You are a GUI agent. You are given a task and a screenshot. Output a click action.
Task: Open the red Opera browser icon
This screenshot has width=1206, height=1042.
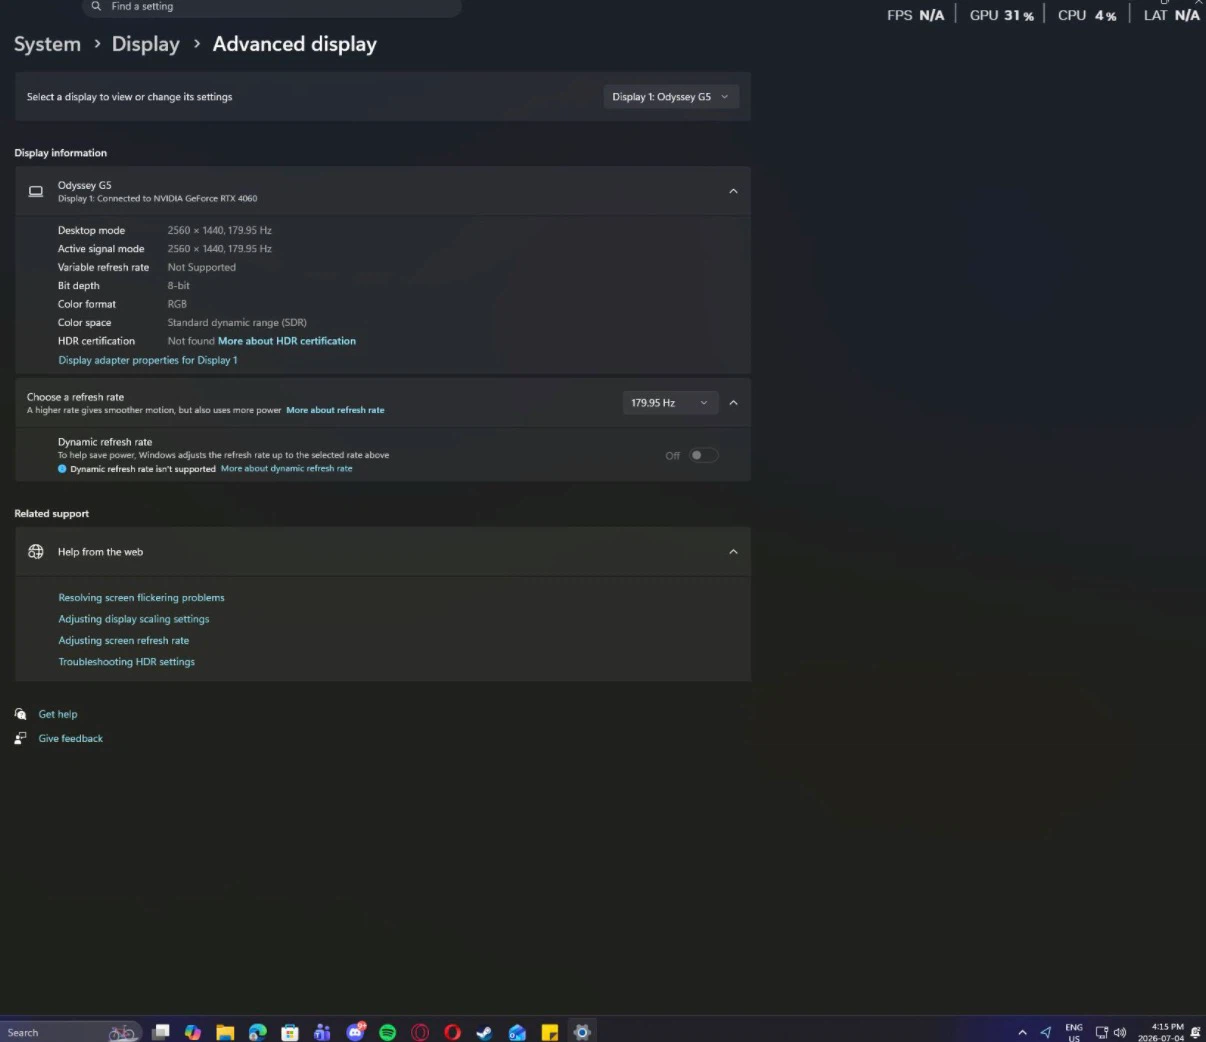(x=452, y=1032)
